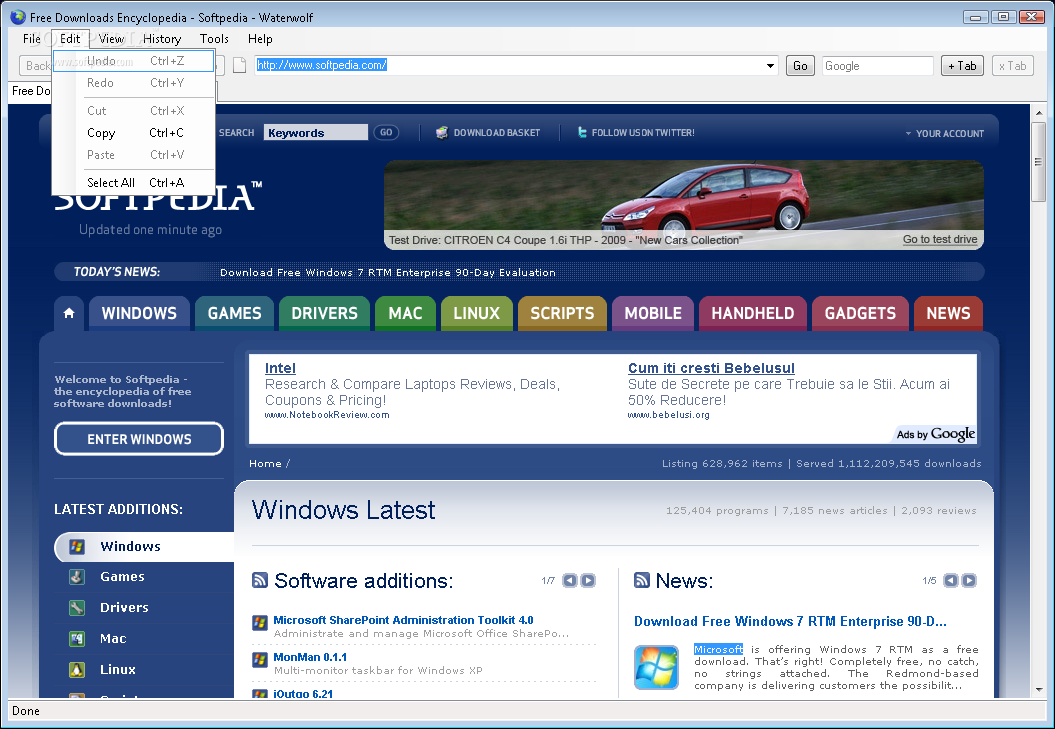Open Microsoft SharePoint Administration Toolkit 4.0 link
The height and width of the screenshot is (729, 1055).
coord(403,620)
